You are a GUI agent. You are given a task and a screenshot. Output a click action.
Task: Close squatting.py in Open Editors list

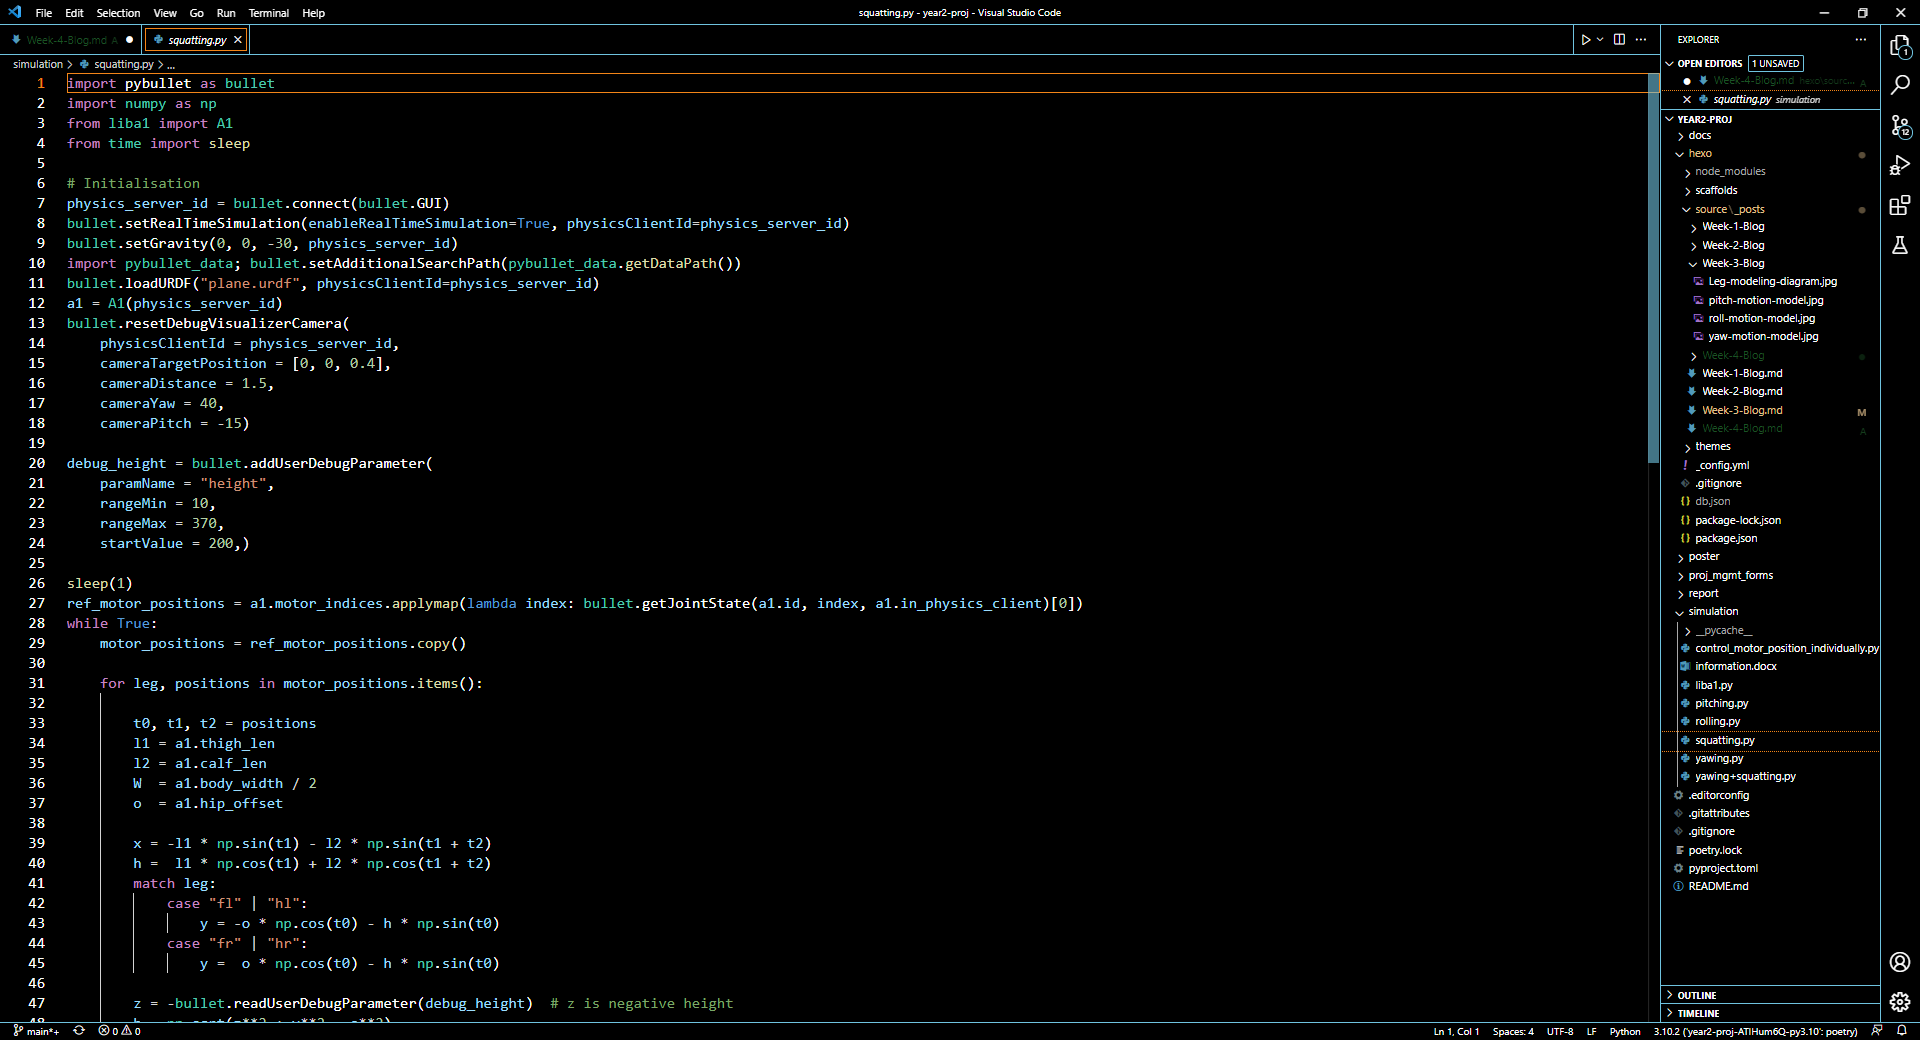coord(1687,100)
